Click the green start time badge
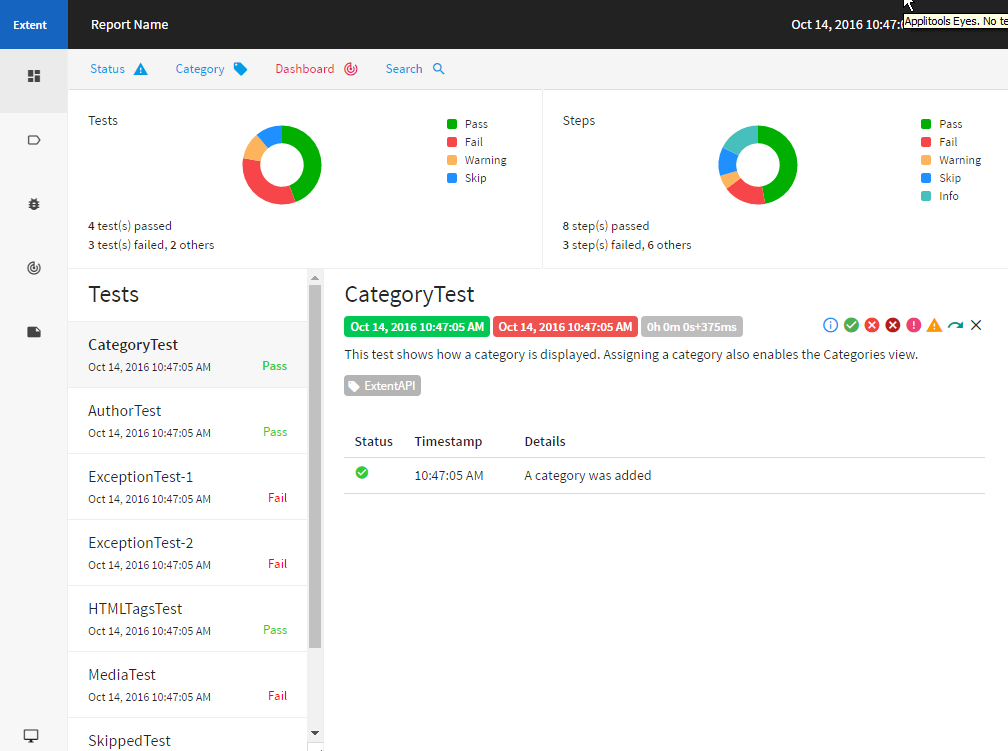 click(417, 327)
